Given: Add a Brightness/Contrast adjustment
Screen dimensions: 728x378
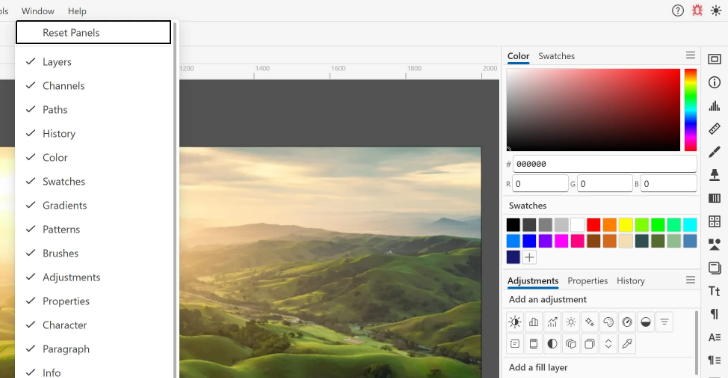Looking at the screenshot, I should (514, 322).
